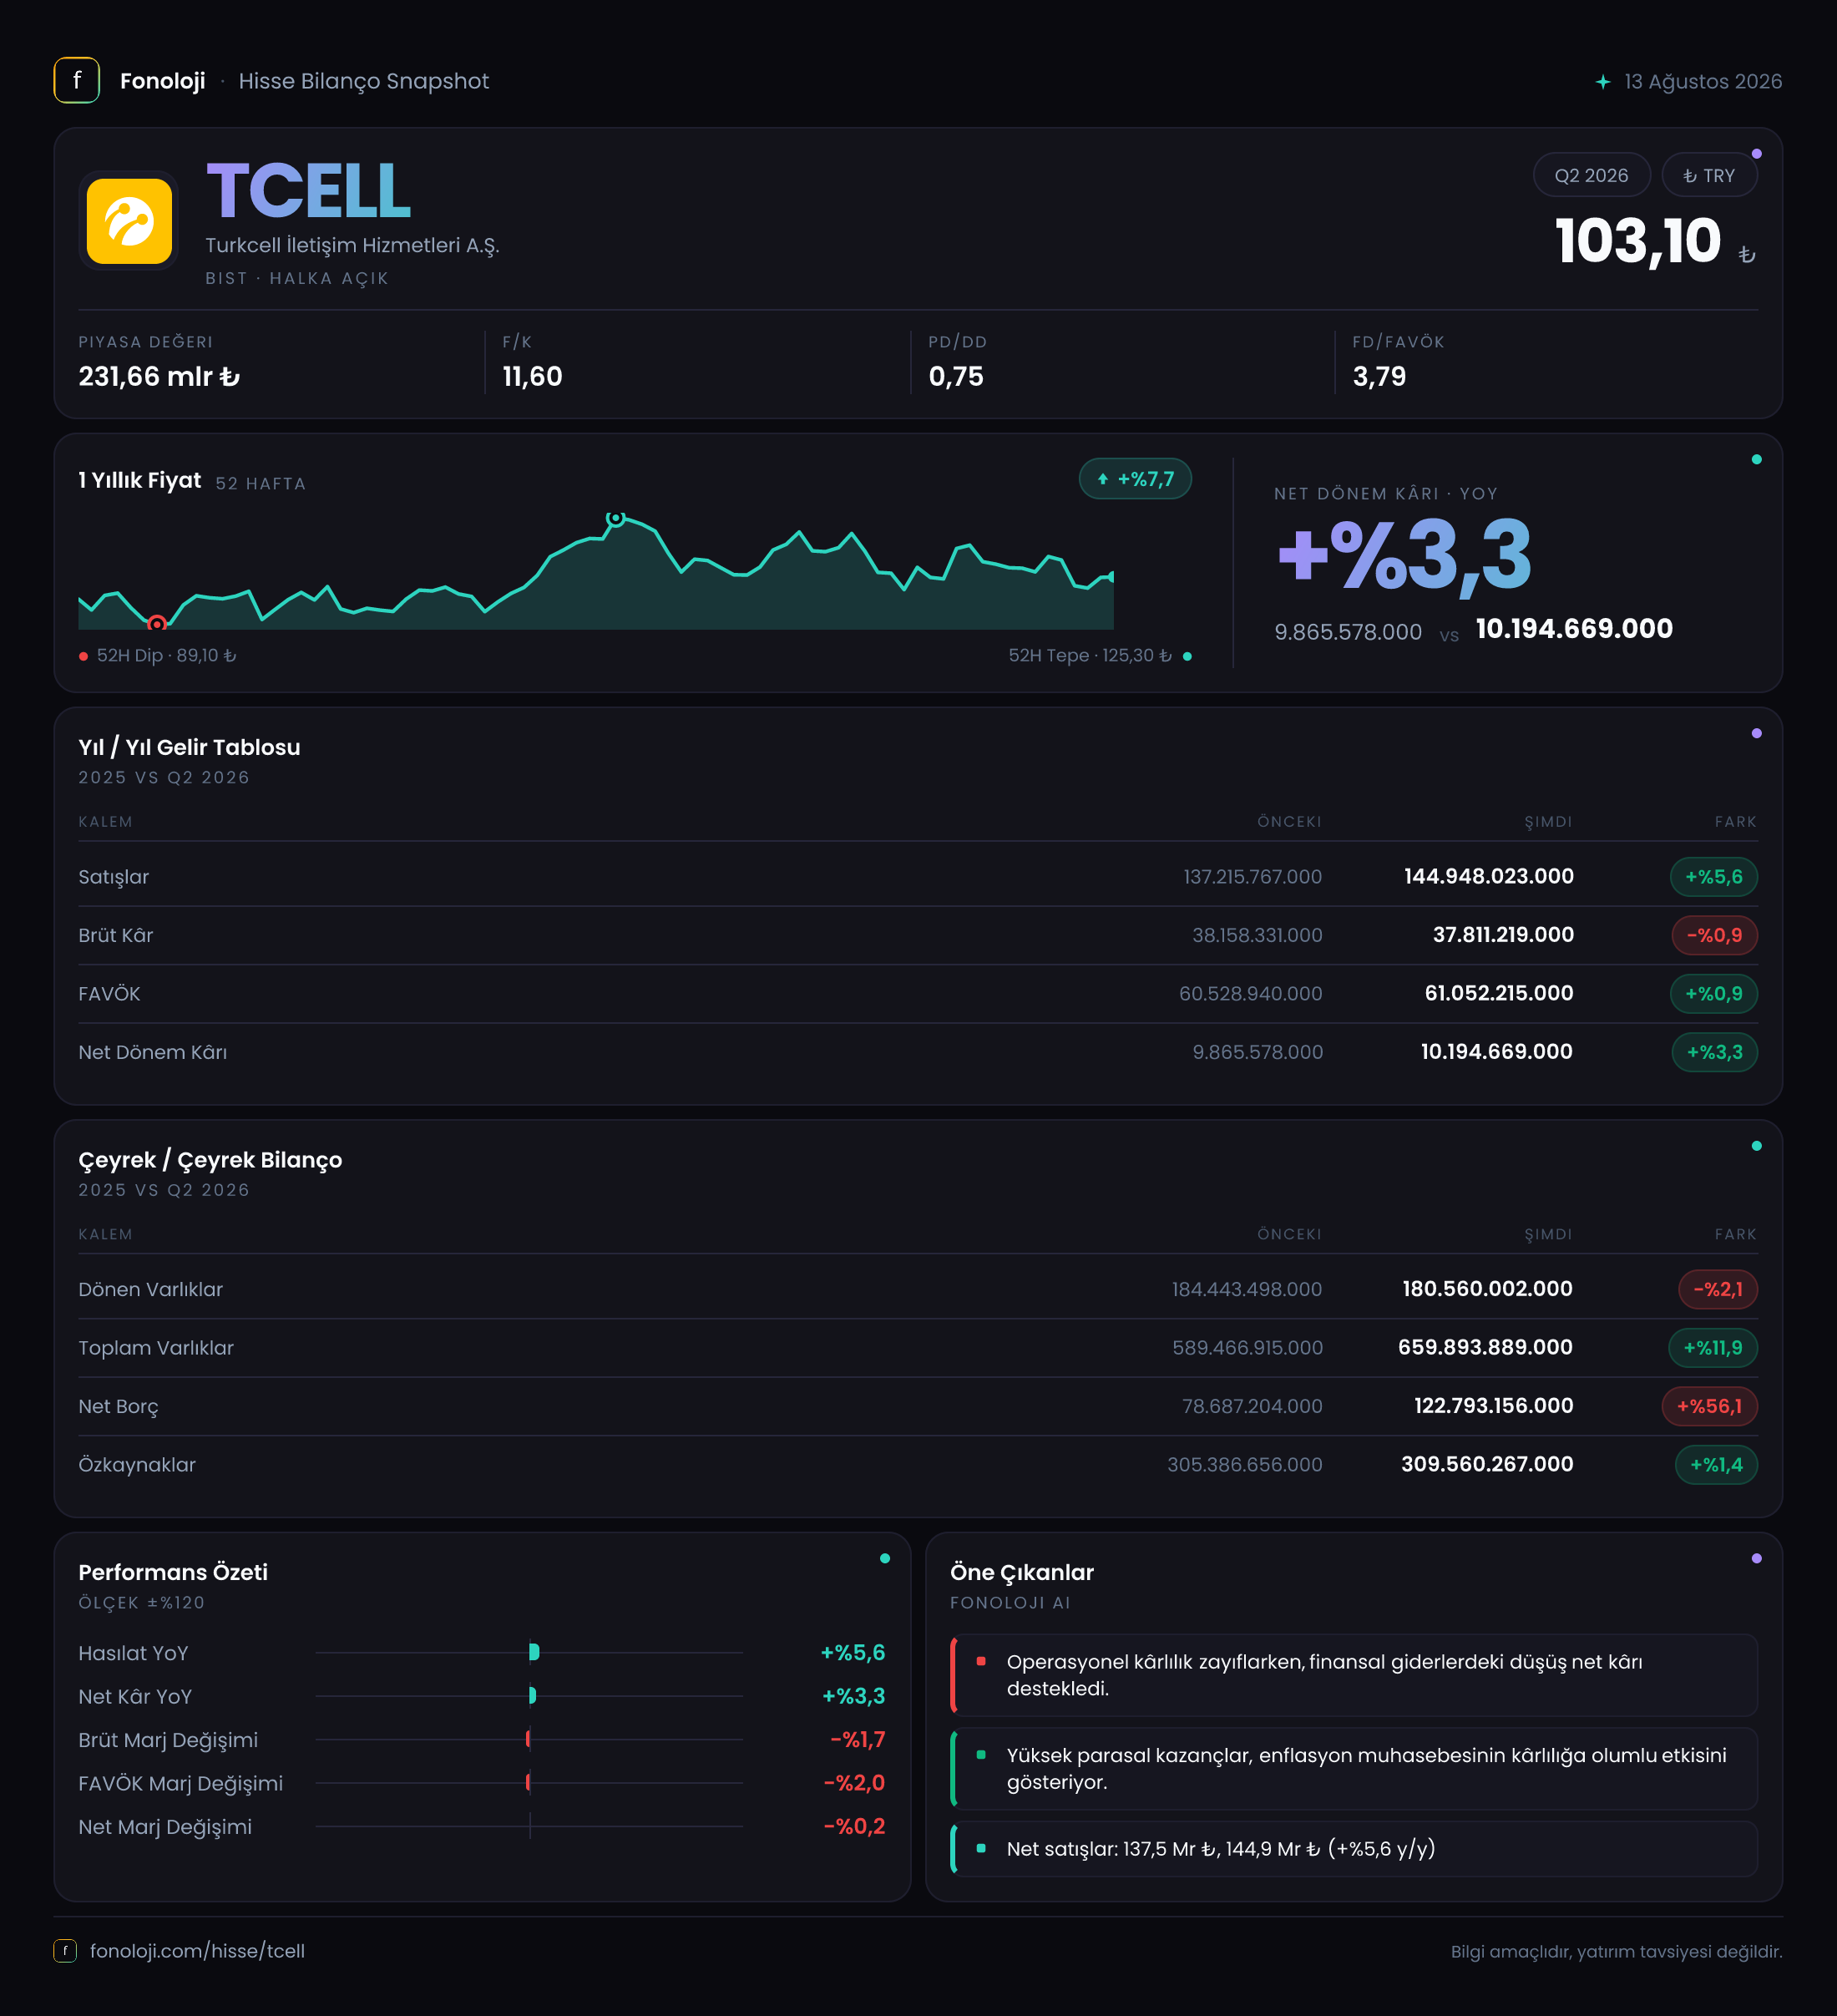
Task: Click the 231,66 mlr market value
Action: coord(159,376)
